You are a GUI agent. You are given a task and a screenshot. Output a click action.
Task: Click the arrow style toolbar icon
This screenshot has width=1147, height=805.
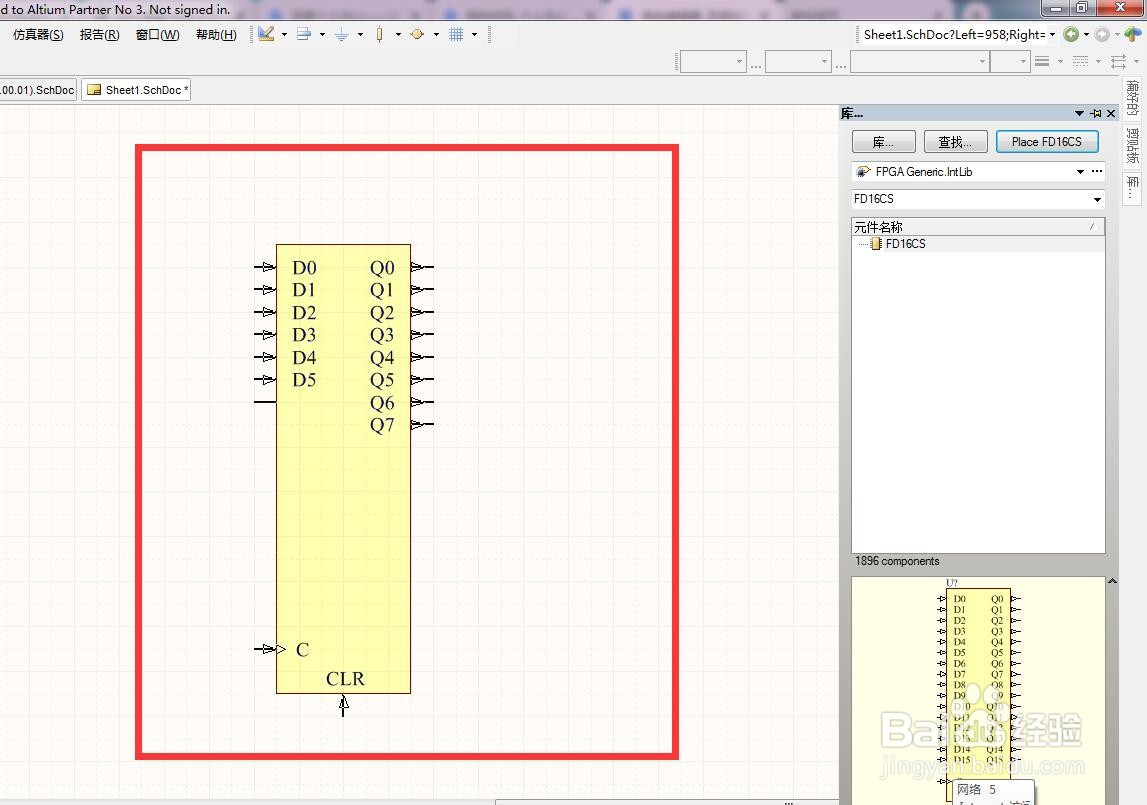[x=1118, y=62]
